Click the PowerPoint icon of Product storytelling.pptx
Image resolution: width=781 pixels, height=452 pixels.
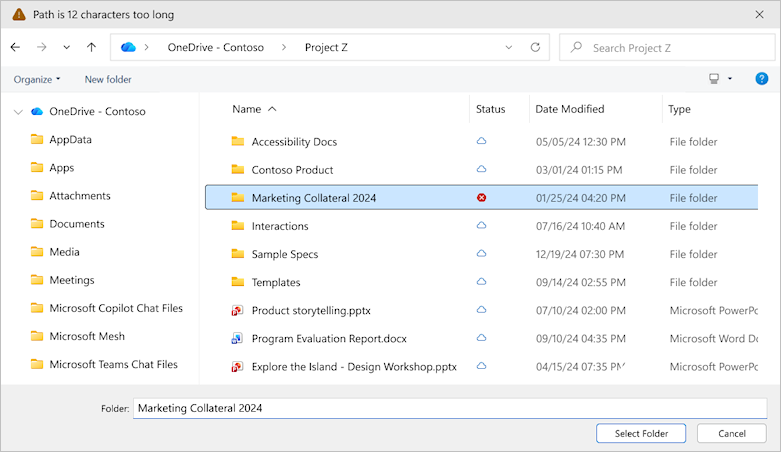(237, 311)
